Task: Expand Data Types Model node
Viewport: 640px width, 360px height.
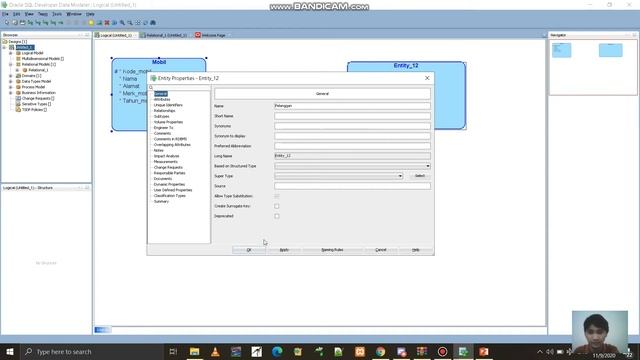Action: click(11, 82)
